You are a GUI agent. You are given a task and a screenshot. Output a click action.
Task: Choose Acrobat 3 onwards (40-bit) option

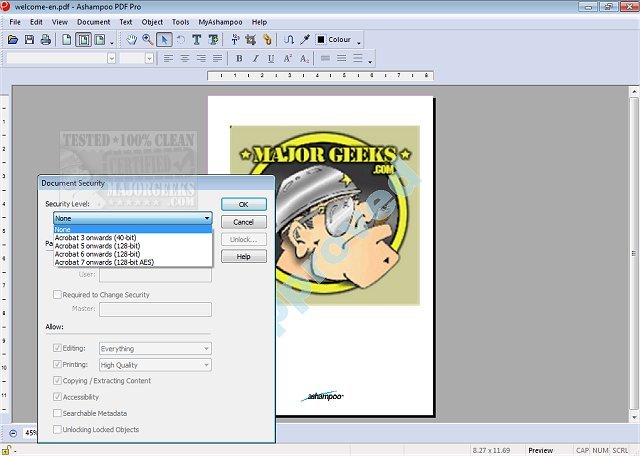click(x=133, y=238)
